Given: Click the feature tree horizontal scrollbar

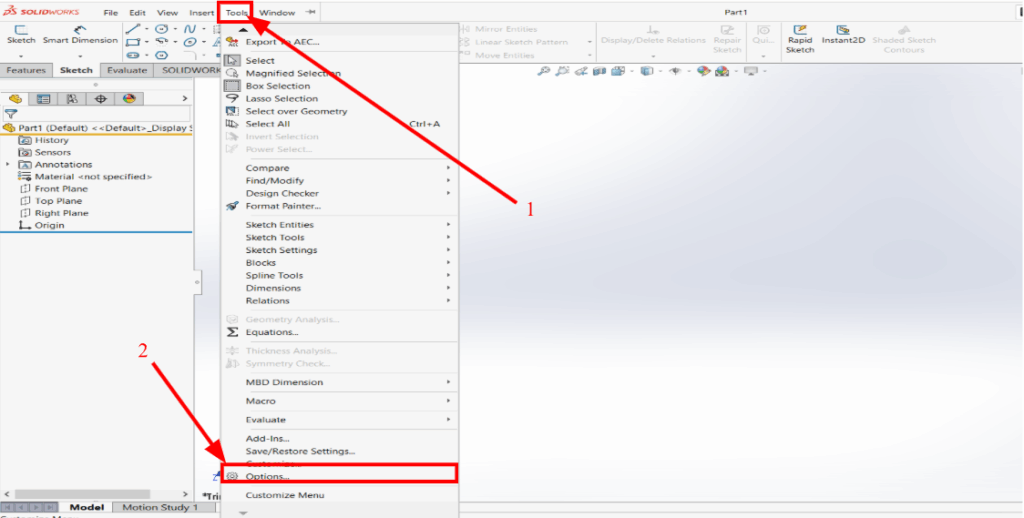Looking at the screenshot, I should [x=82, y=494].
